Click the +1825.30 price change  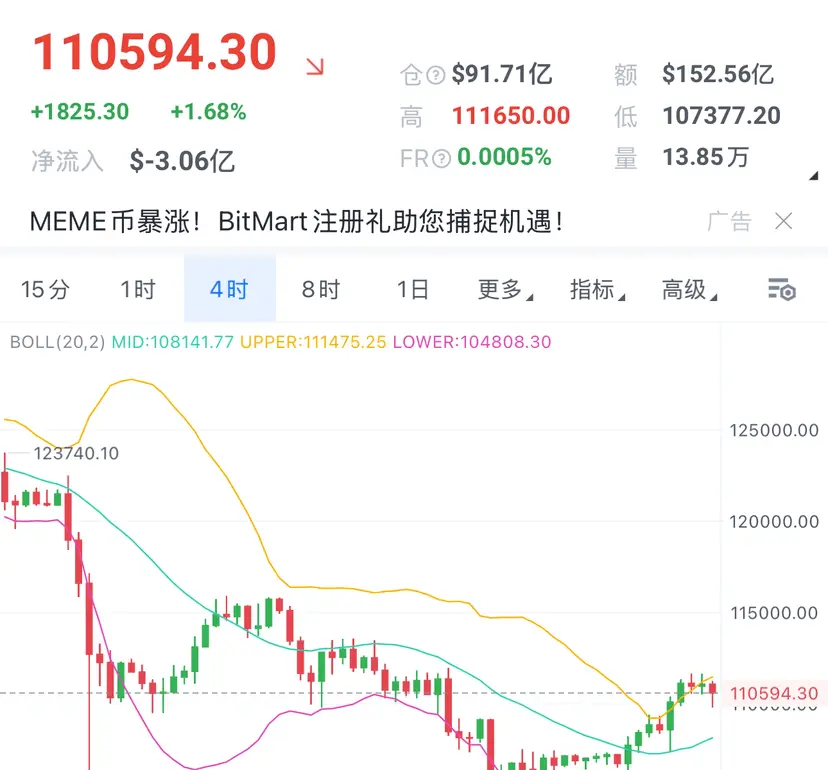(80, 111)
